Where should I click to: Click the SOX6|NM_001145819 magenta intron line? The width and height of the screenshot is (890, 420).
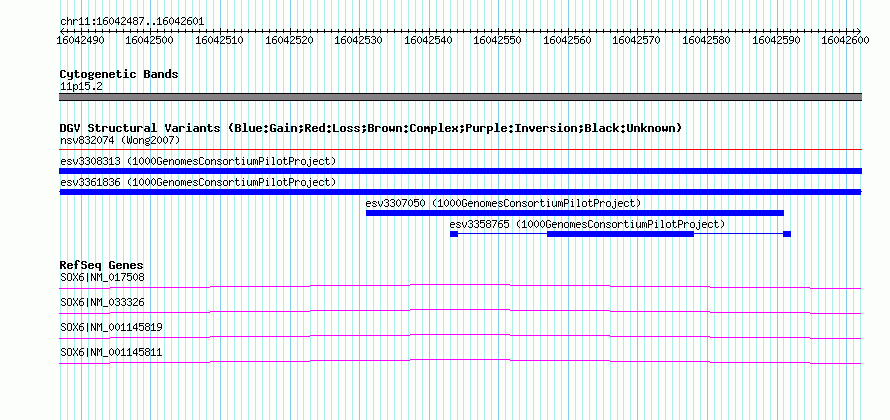(x=460, y=336)
